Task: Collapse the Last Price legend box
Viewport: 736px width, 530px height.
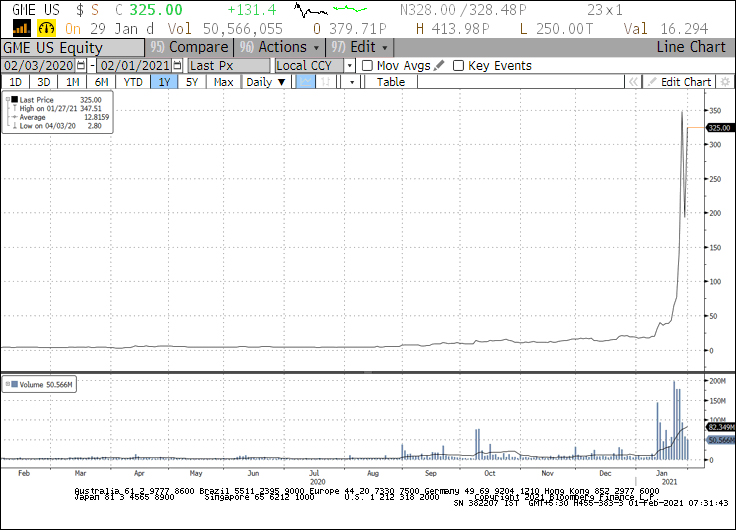Action: (x=8, y=100)
